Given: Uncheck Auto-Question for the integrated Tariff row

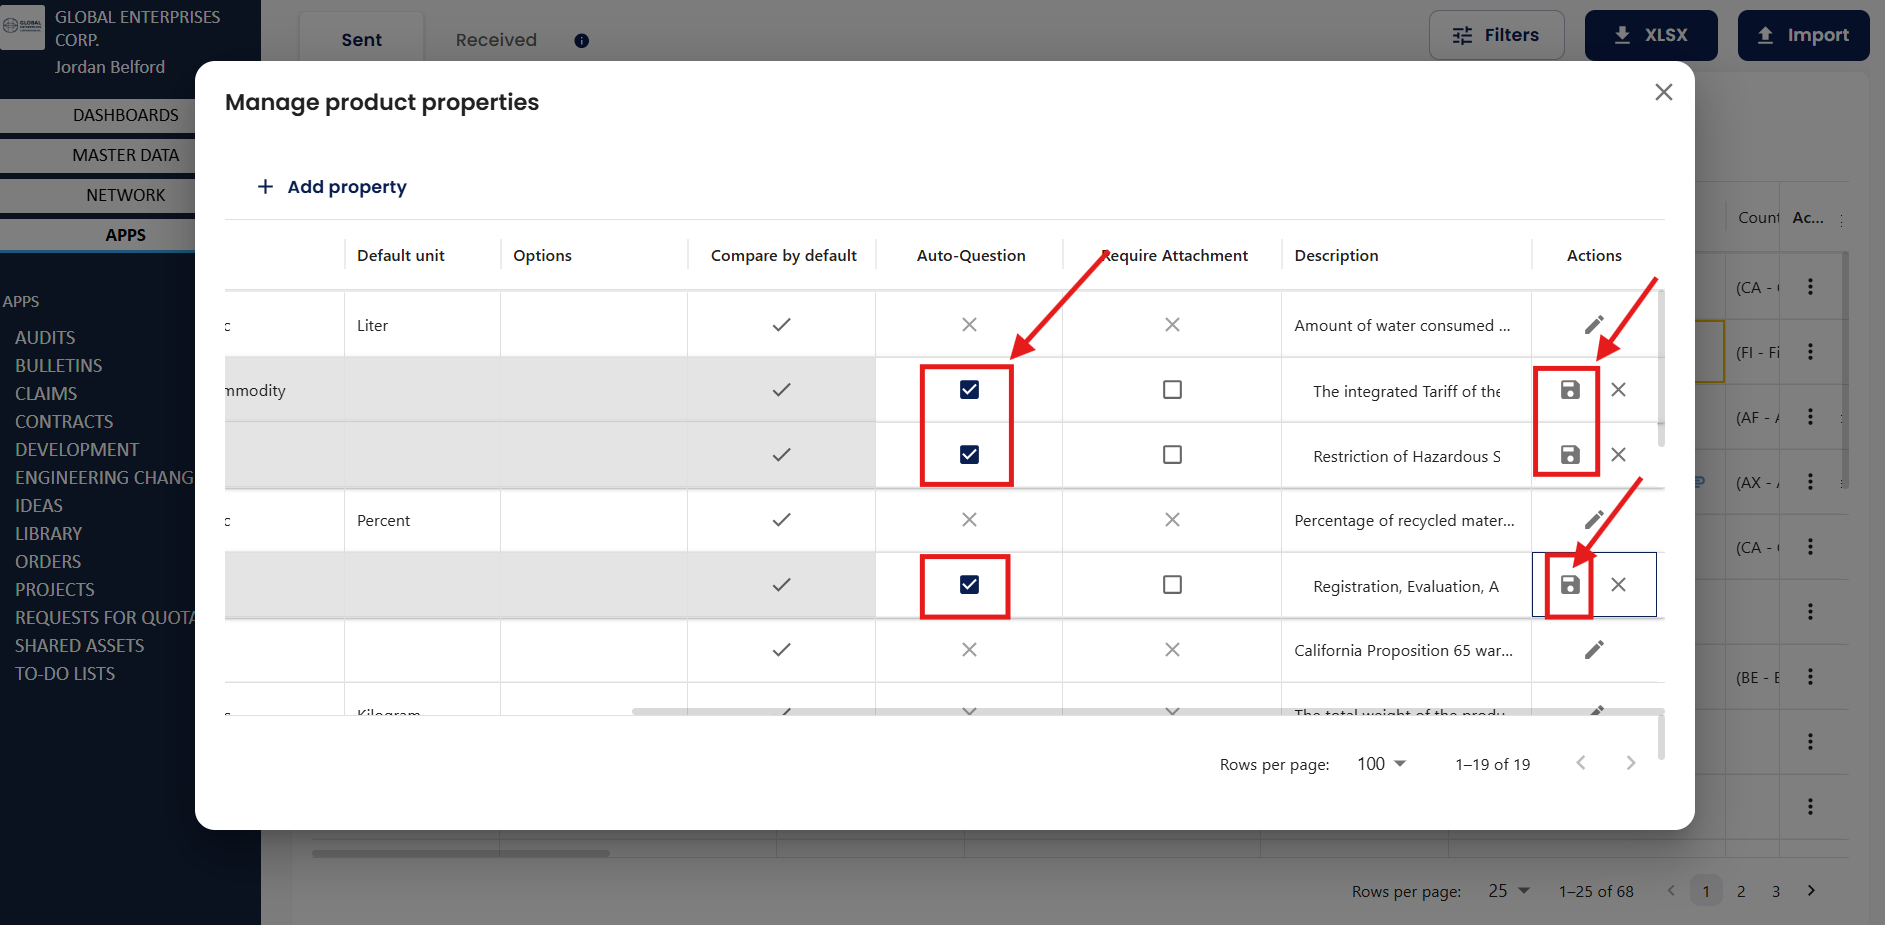Looking at the screenshot, I should tap(969, 390).
